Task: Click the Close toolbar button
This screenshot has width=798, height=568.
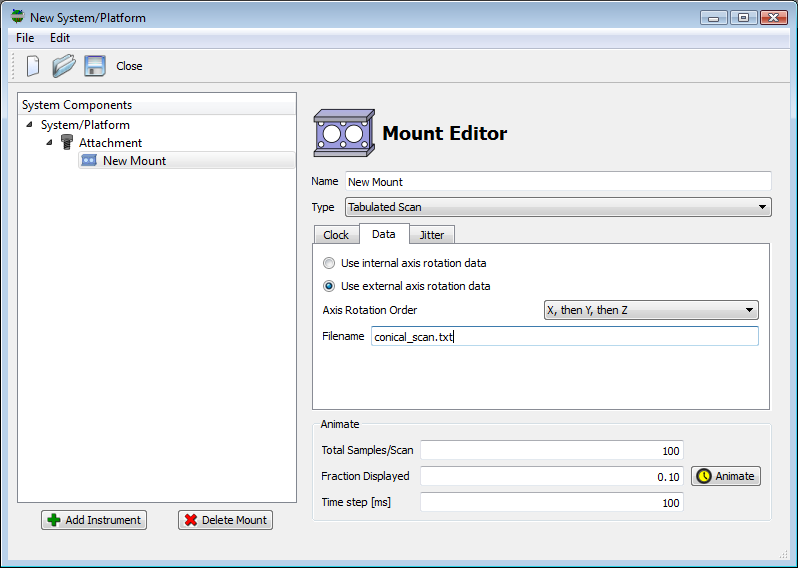Action: tap(129, 66)
